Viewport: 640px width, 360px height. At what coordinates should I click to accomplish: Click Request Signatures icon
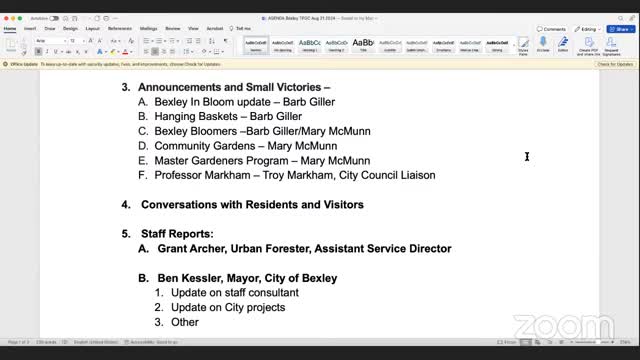pyautogui.click(x=611, y=47)
